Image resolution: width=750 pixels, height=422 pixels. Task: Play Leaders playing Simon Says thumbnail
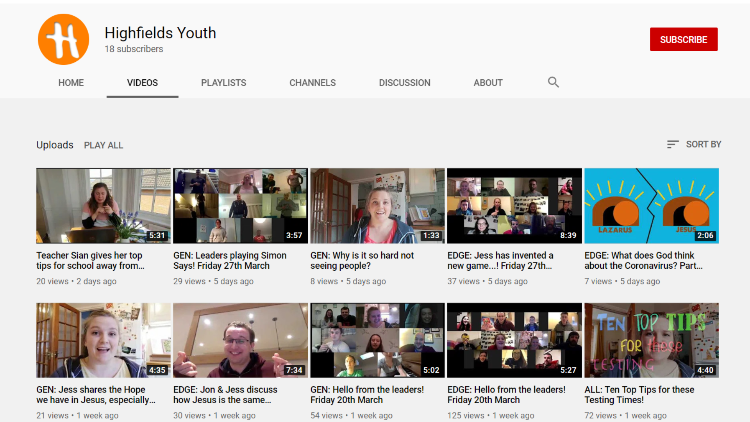(x=240, y=206)
